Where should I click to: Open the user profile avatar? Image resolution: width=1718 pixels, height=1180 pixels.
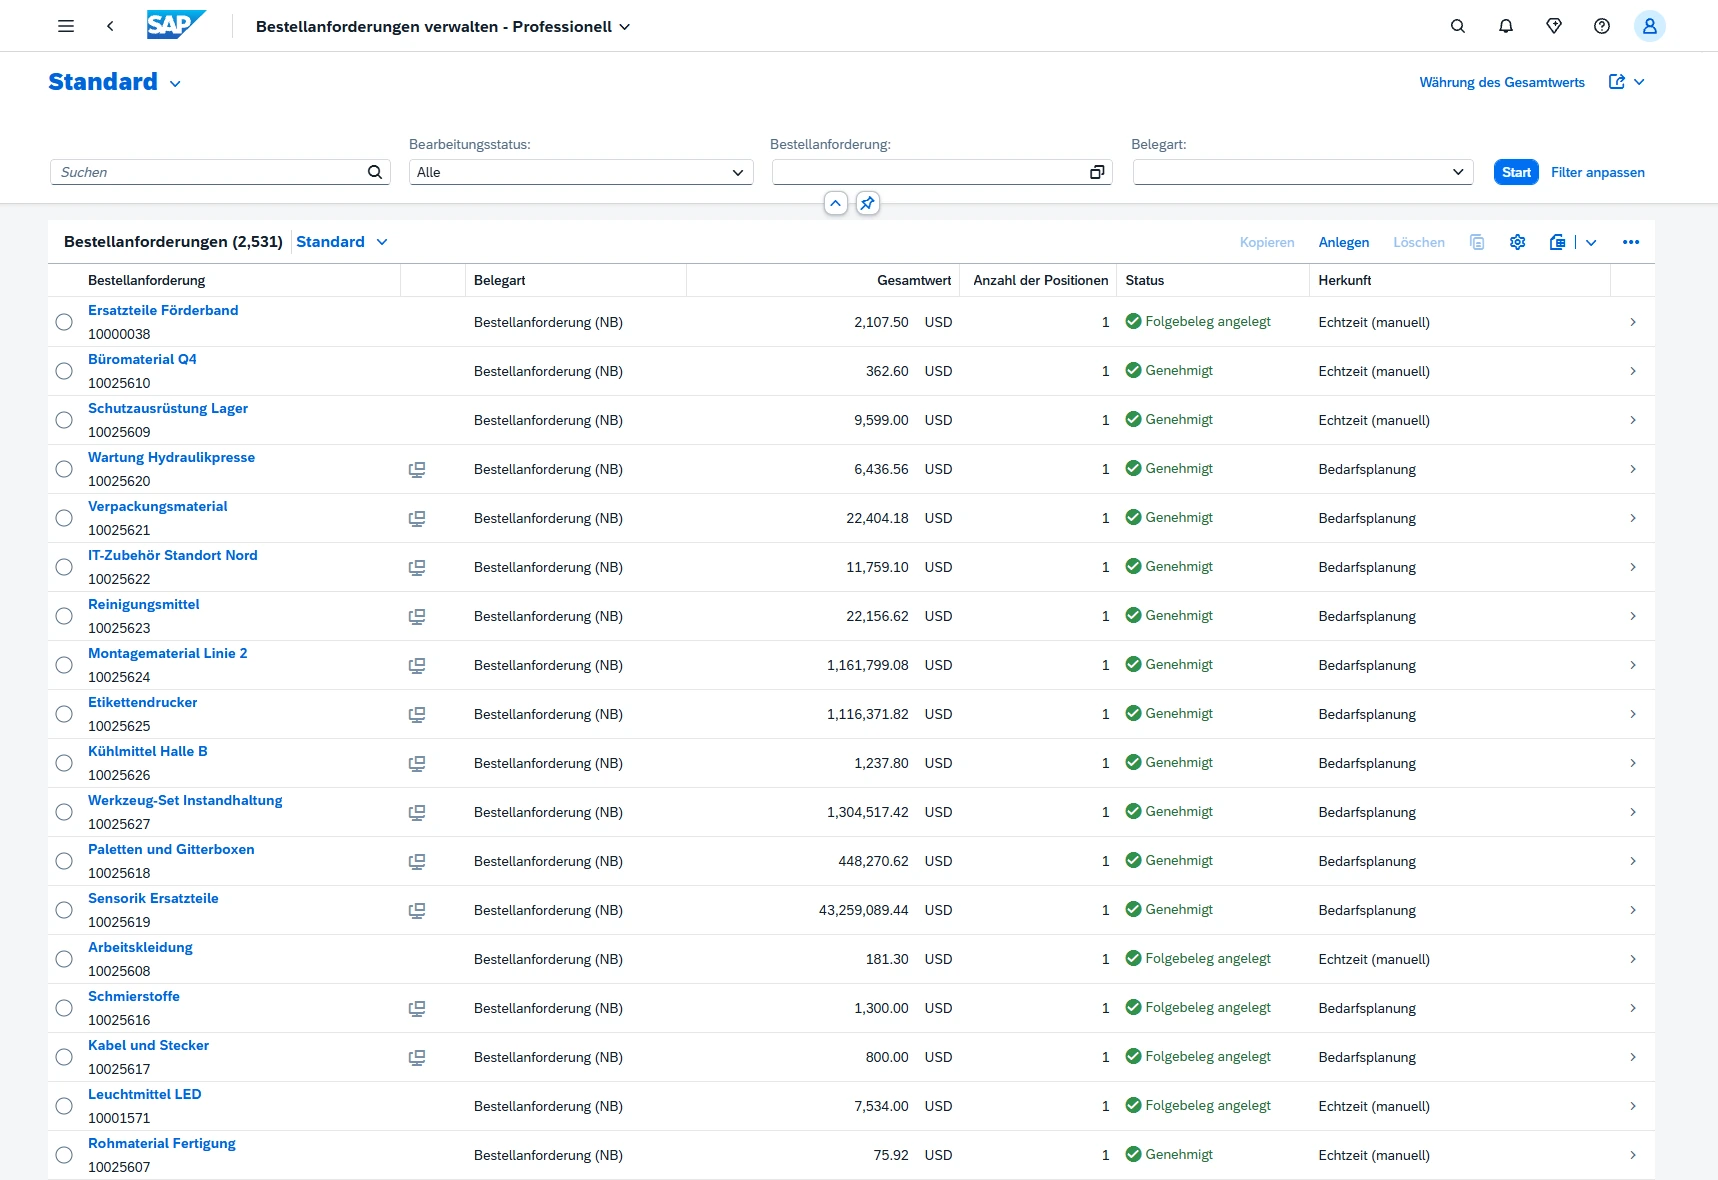coord(1650,26)
